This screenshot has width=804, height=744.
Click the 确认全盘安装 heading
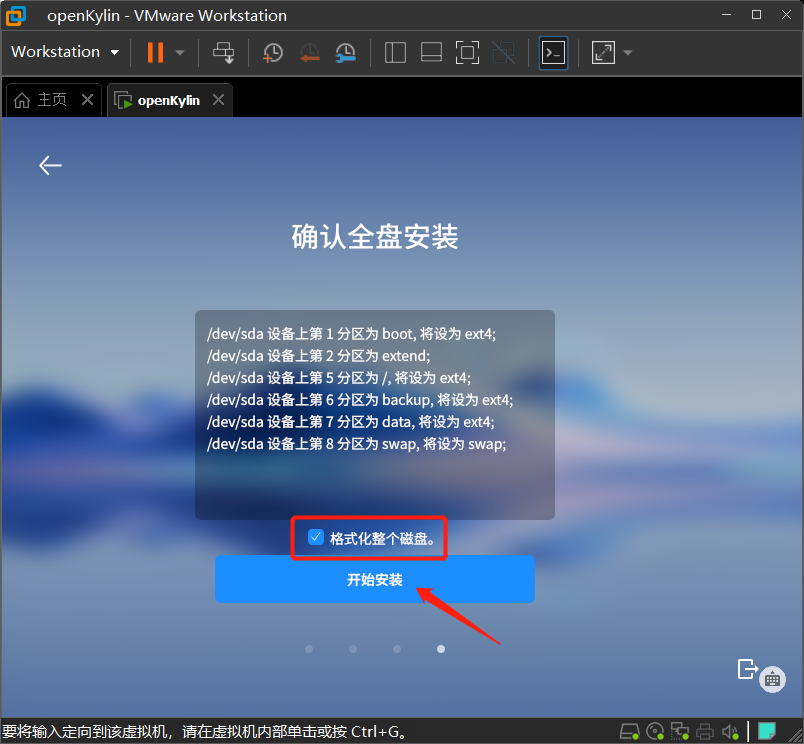[x=375, y=236]
